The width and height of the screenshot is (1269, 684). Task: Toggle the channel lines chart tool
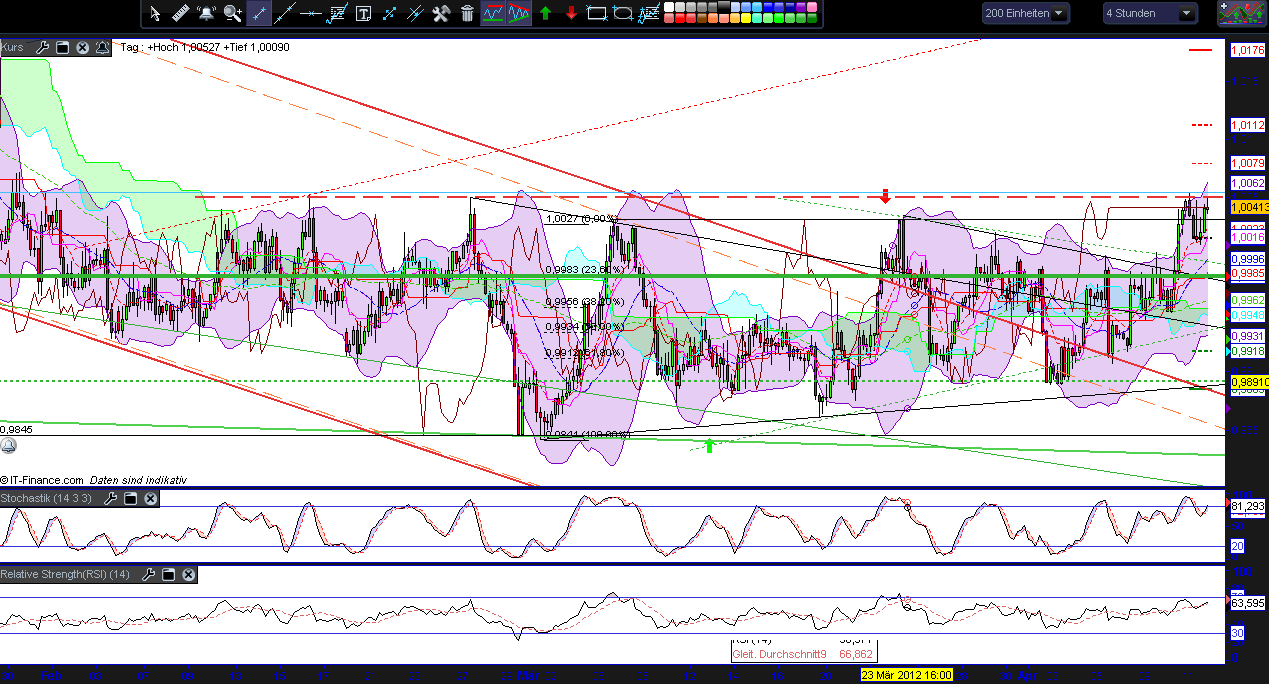493,13
